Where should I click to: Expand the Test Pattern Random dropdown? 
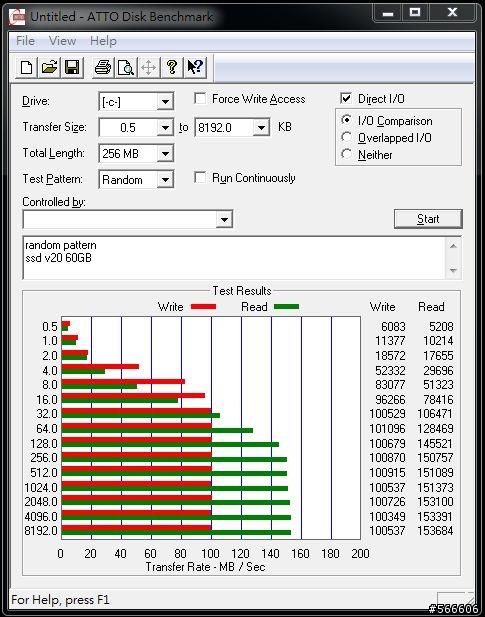pyautogui.click(x=165, y=180)
